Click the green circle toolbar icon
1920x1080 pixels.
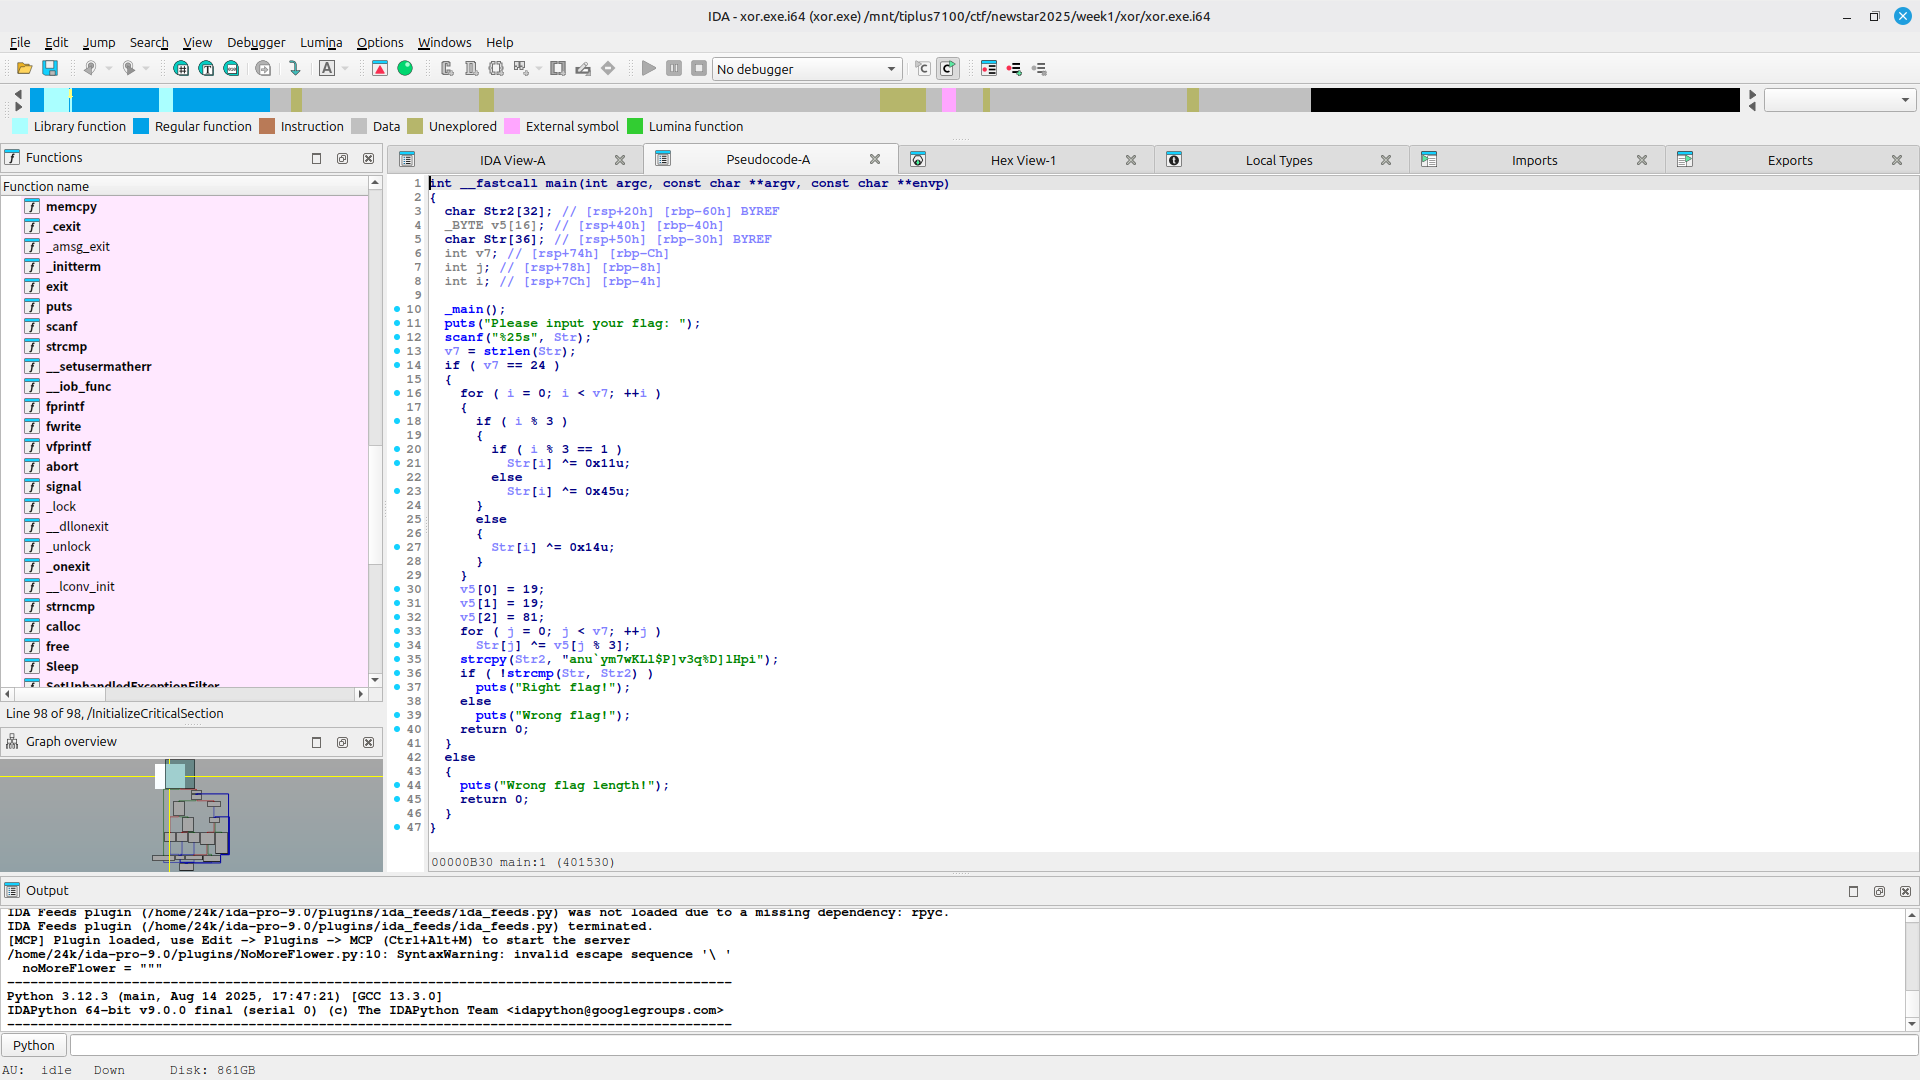pyautogui.click(x=405, y=68)
